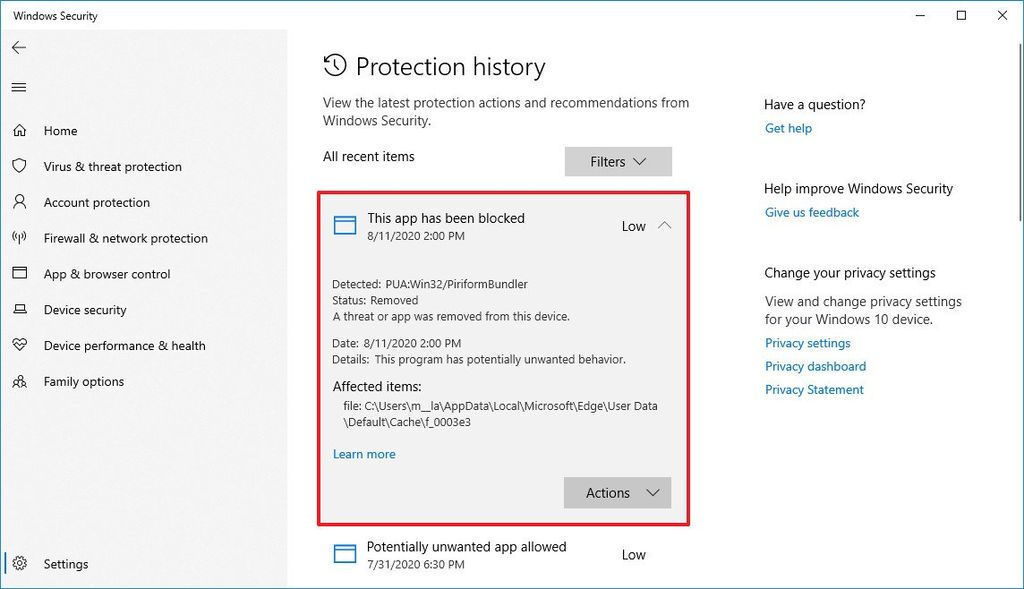Viewport: 1024px width, 589px height.
Task: Open the 'Privacy dashboard' link
Action: click(x=815, y=366)
